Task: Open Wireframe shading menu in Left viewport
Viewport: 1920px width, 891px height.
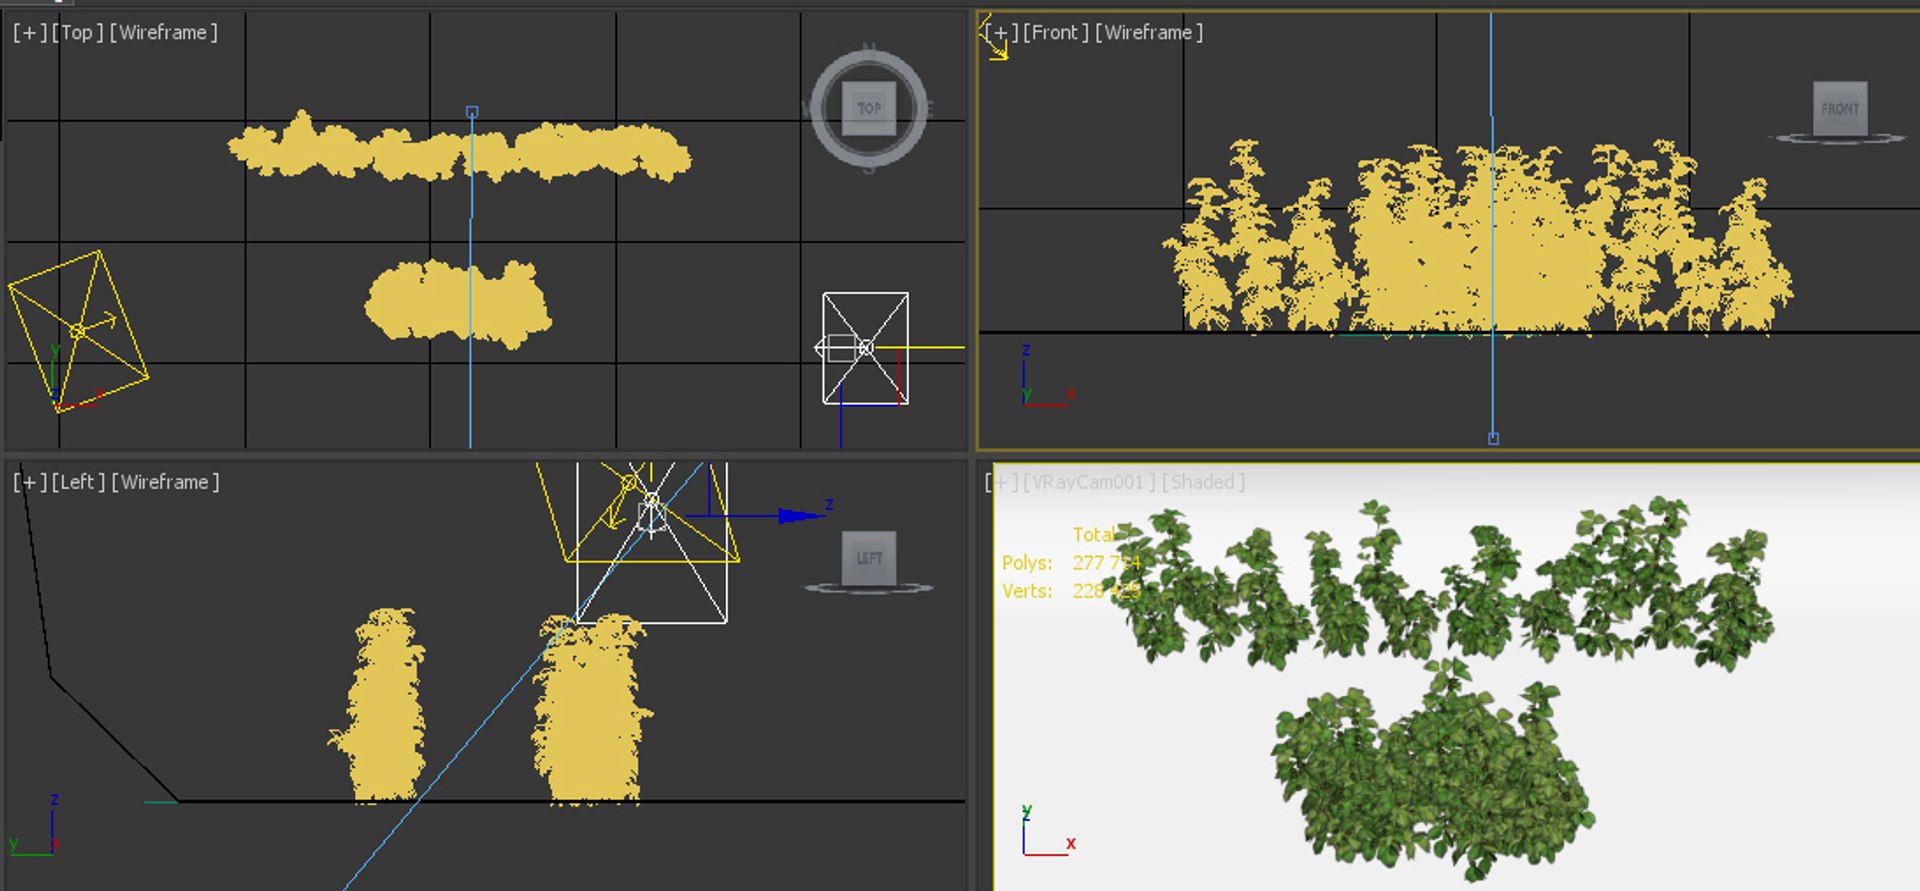Action: [x=165, y=482]
